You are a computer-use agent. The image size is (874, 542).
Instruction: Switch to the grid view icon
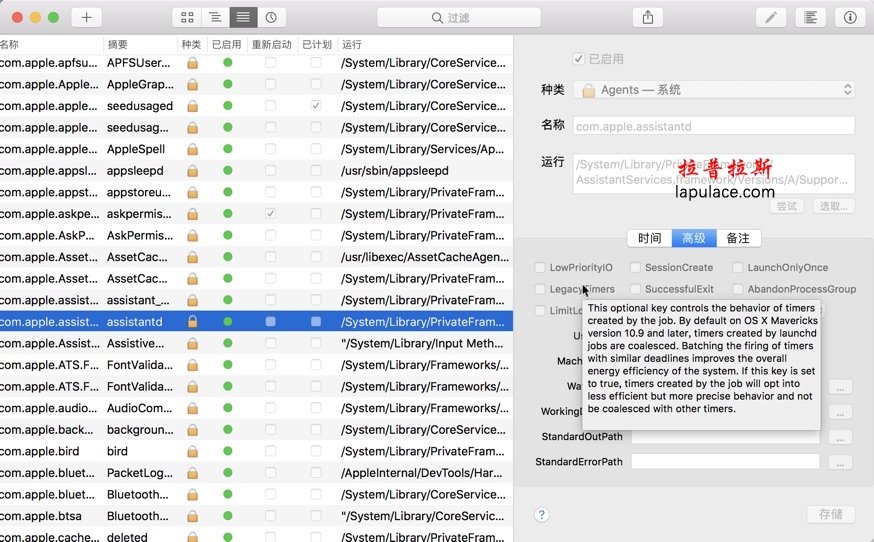(187, 17)
